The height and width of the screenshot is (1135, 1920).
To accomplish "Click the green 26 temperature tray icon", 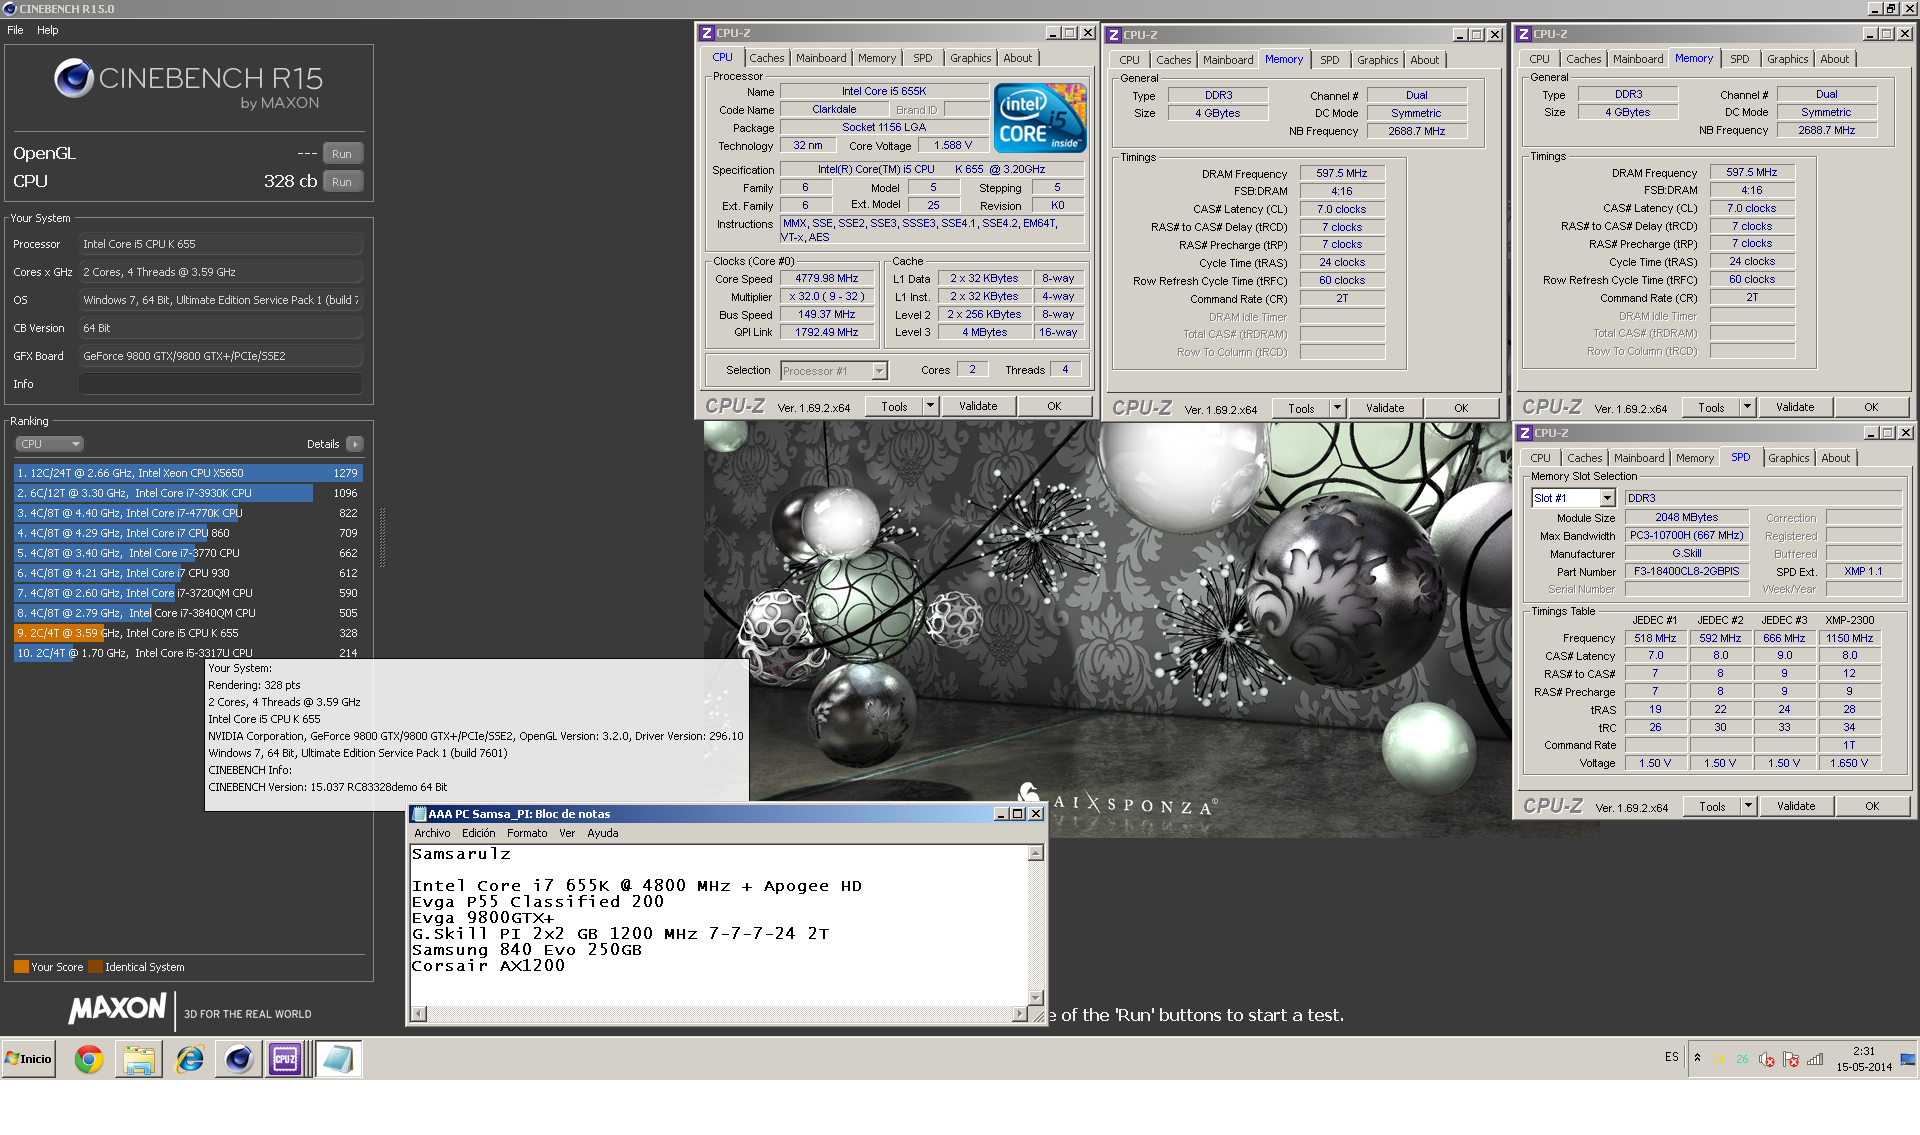I will pyautogui.click(x=1743, y=1060).
